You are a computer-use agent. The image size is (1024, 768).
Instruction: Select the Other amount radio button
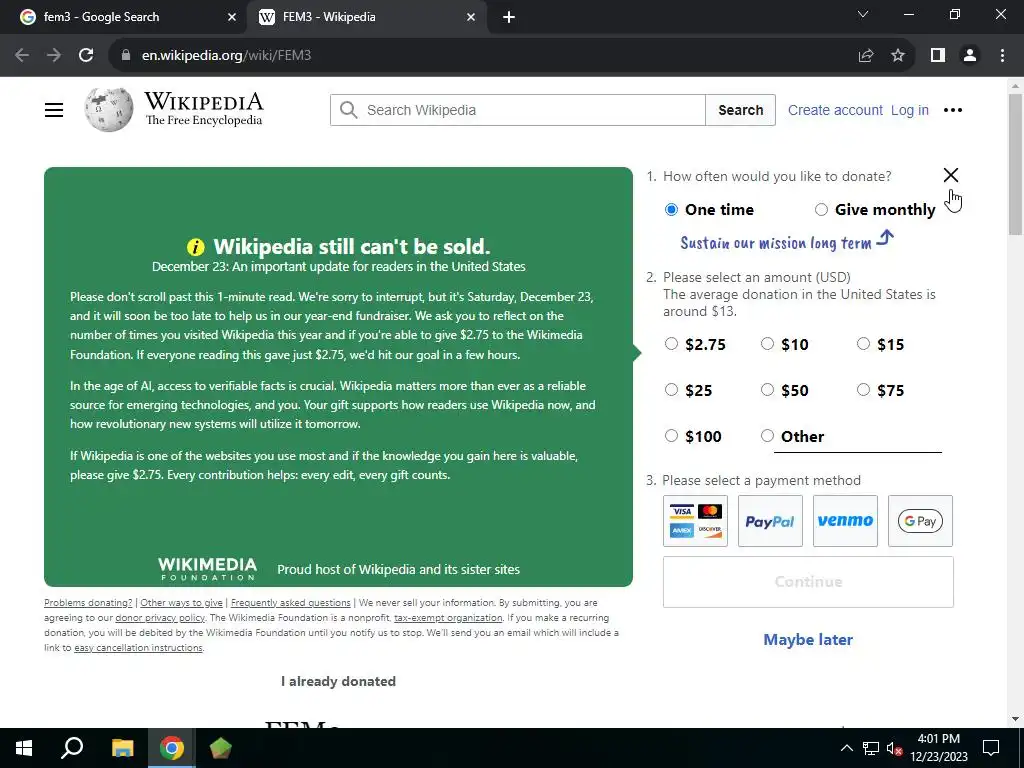[x=767, y=436]
